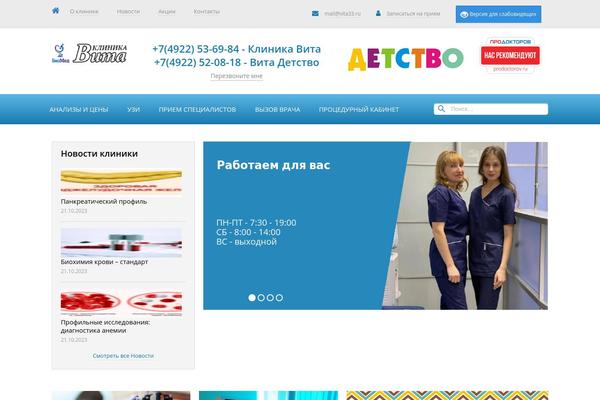Click Новости клиники heading
This screenshot has width=600, height=400.
click(99, 153)
